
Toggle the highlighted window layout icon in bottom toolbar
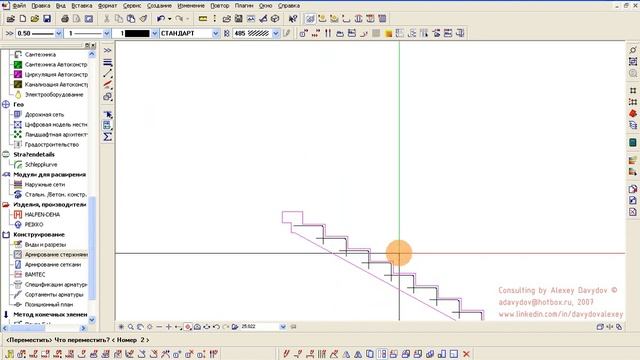[x=382, y=354]
